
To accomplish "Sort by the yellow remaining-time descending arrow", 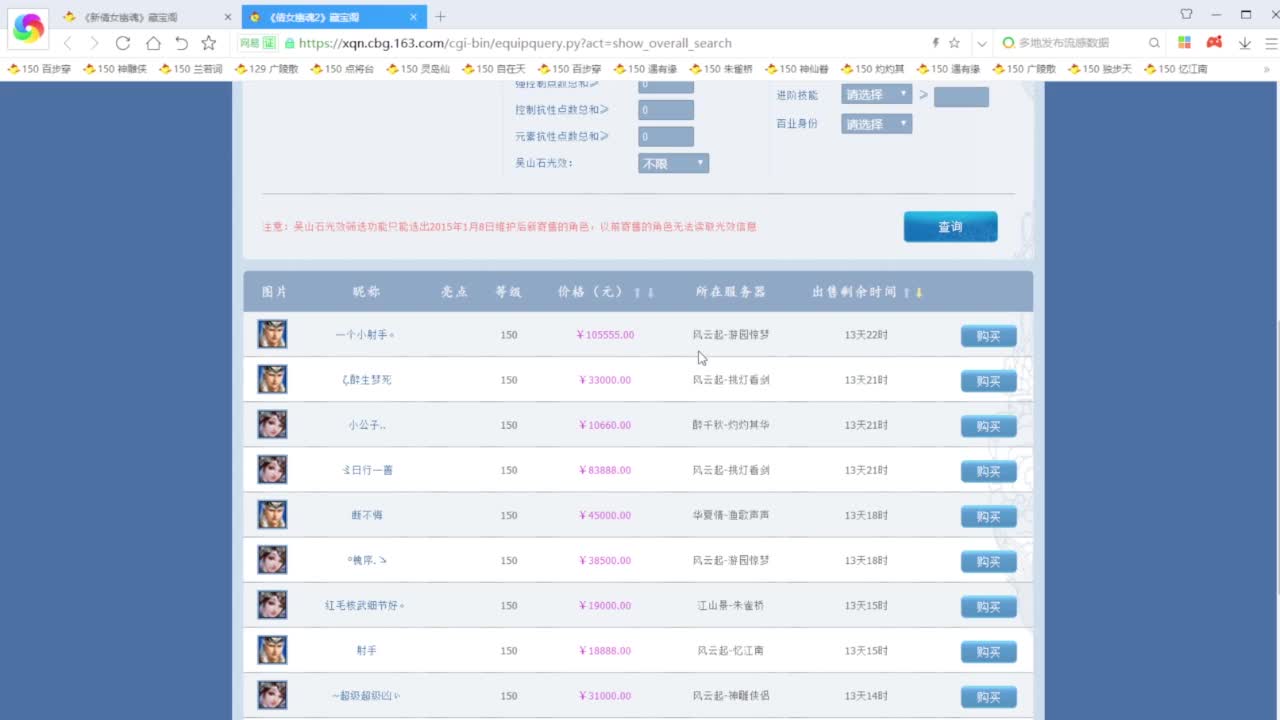I will [x=919, y=293].
